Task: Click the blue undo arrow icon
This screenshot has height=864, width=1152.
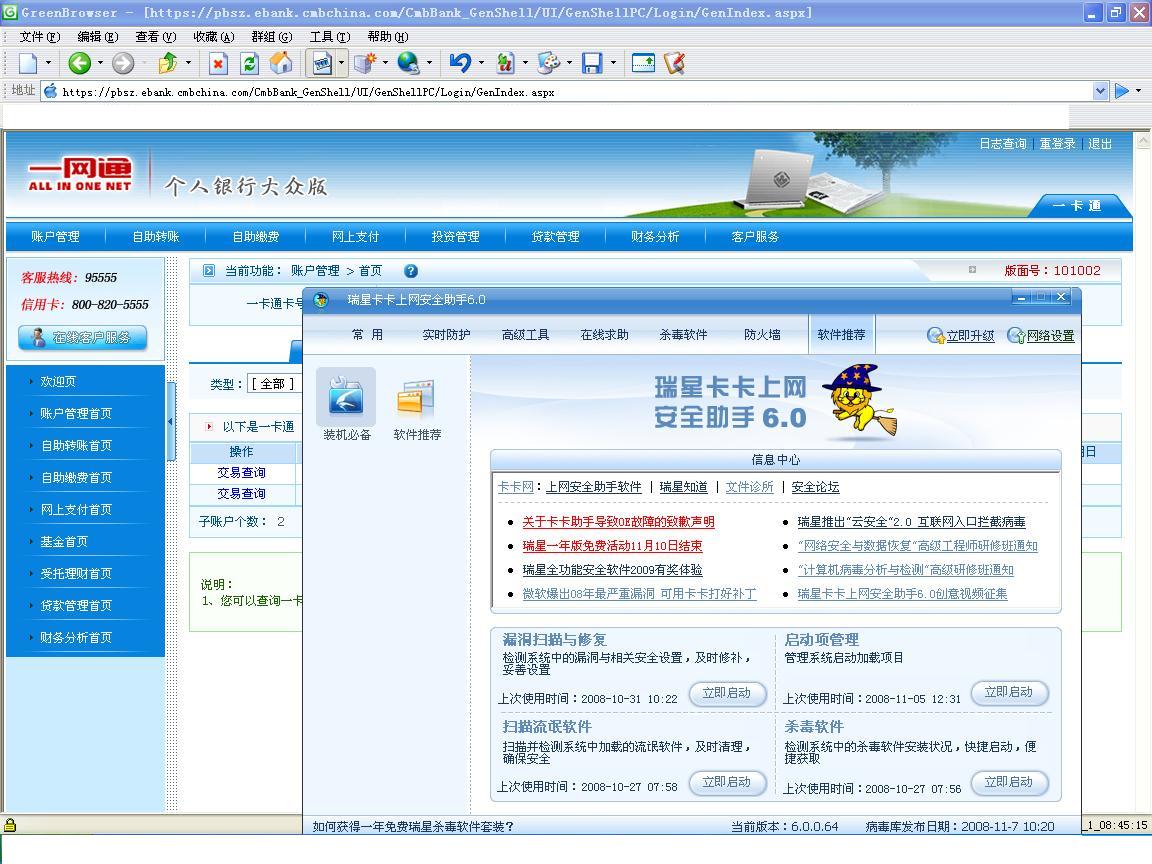Action: 460,63
